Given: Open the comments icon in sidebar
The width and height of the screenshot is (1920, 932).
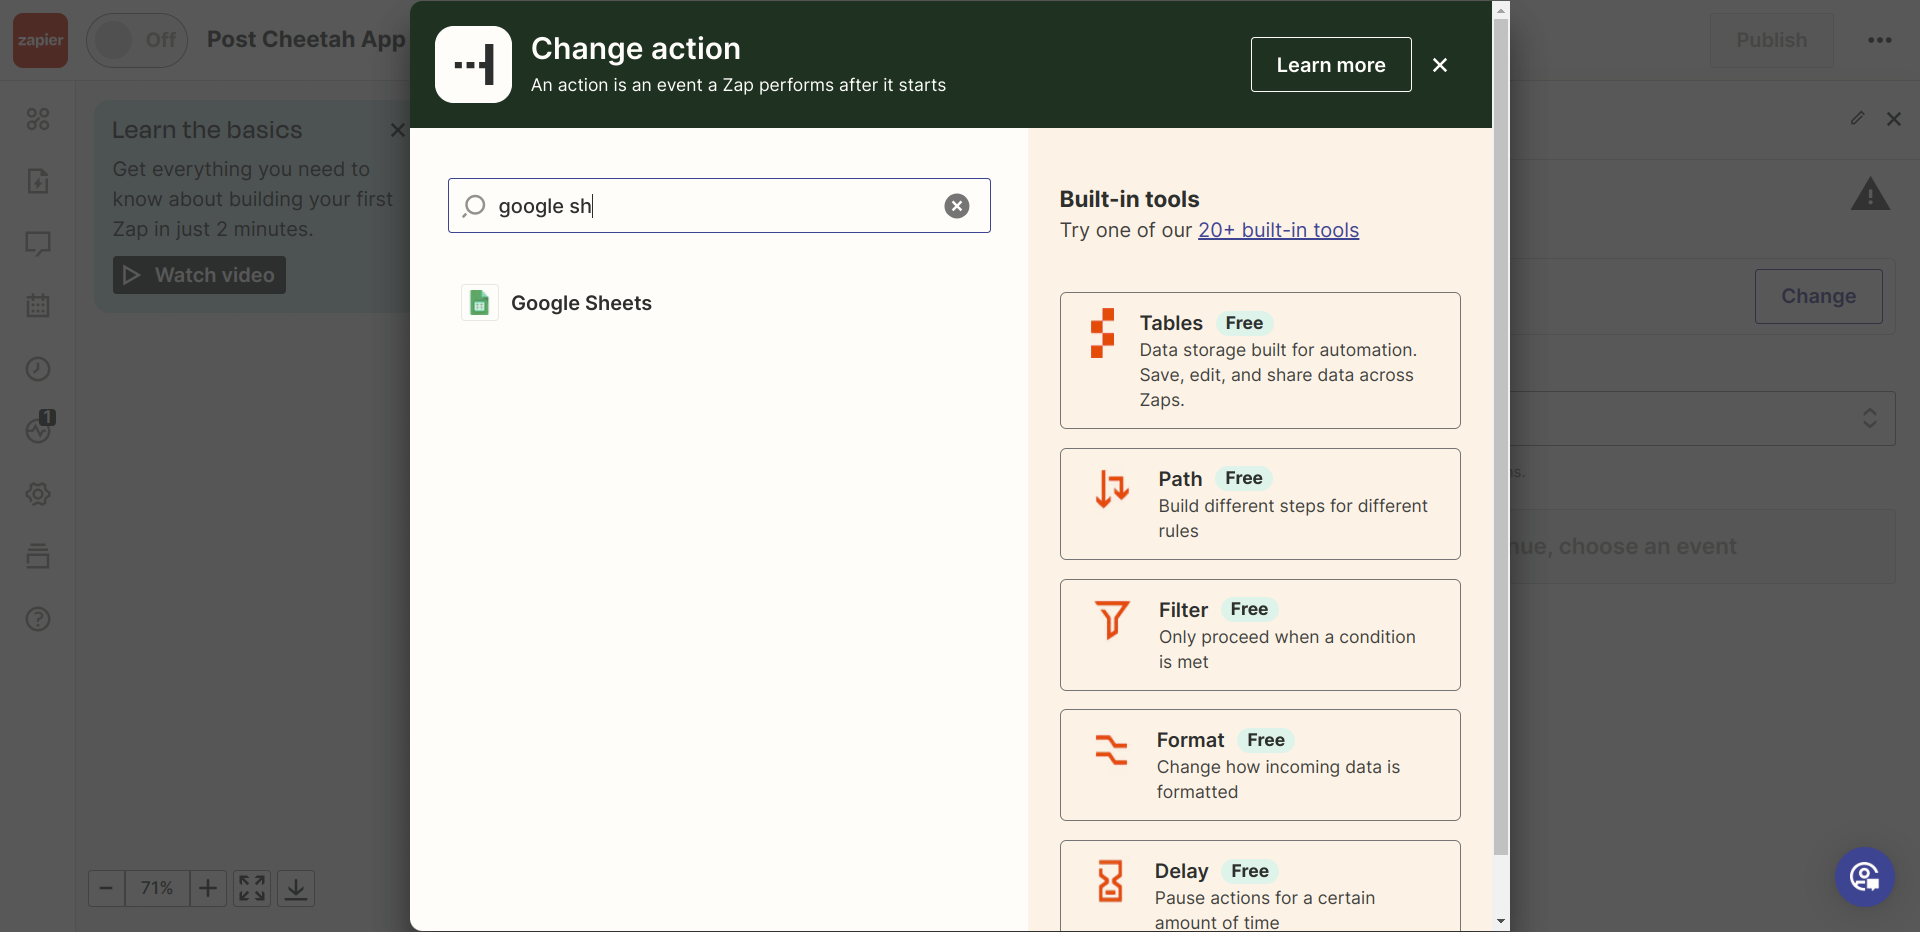Looking at the screenshot, I should coord(38,244).
